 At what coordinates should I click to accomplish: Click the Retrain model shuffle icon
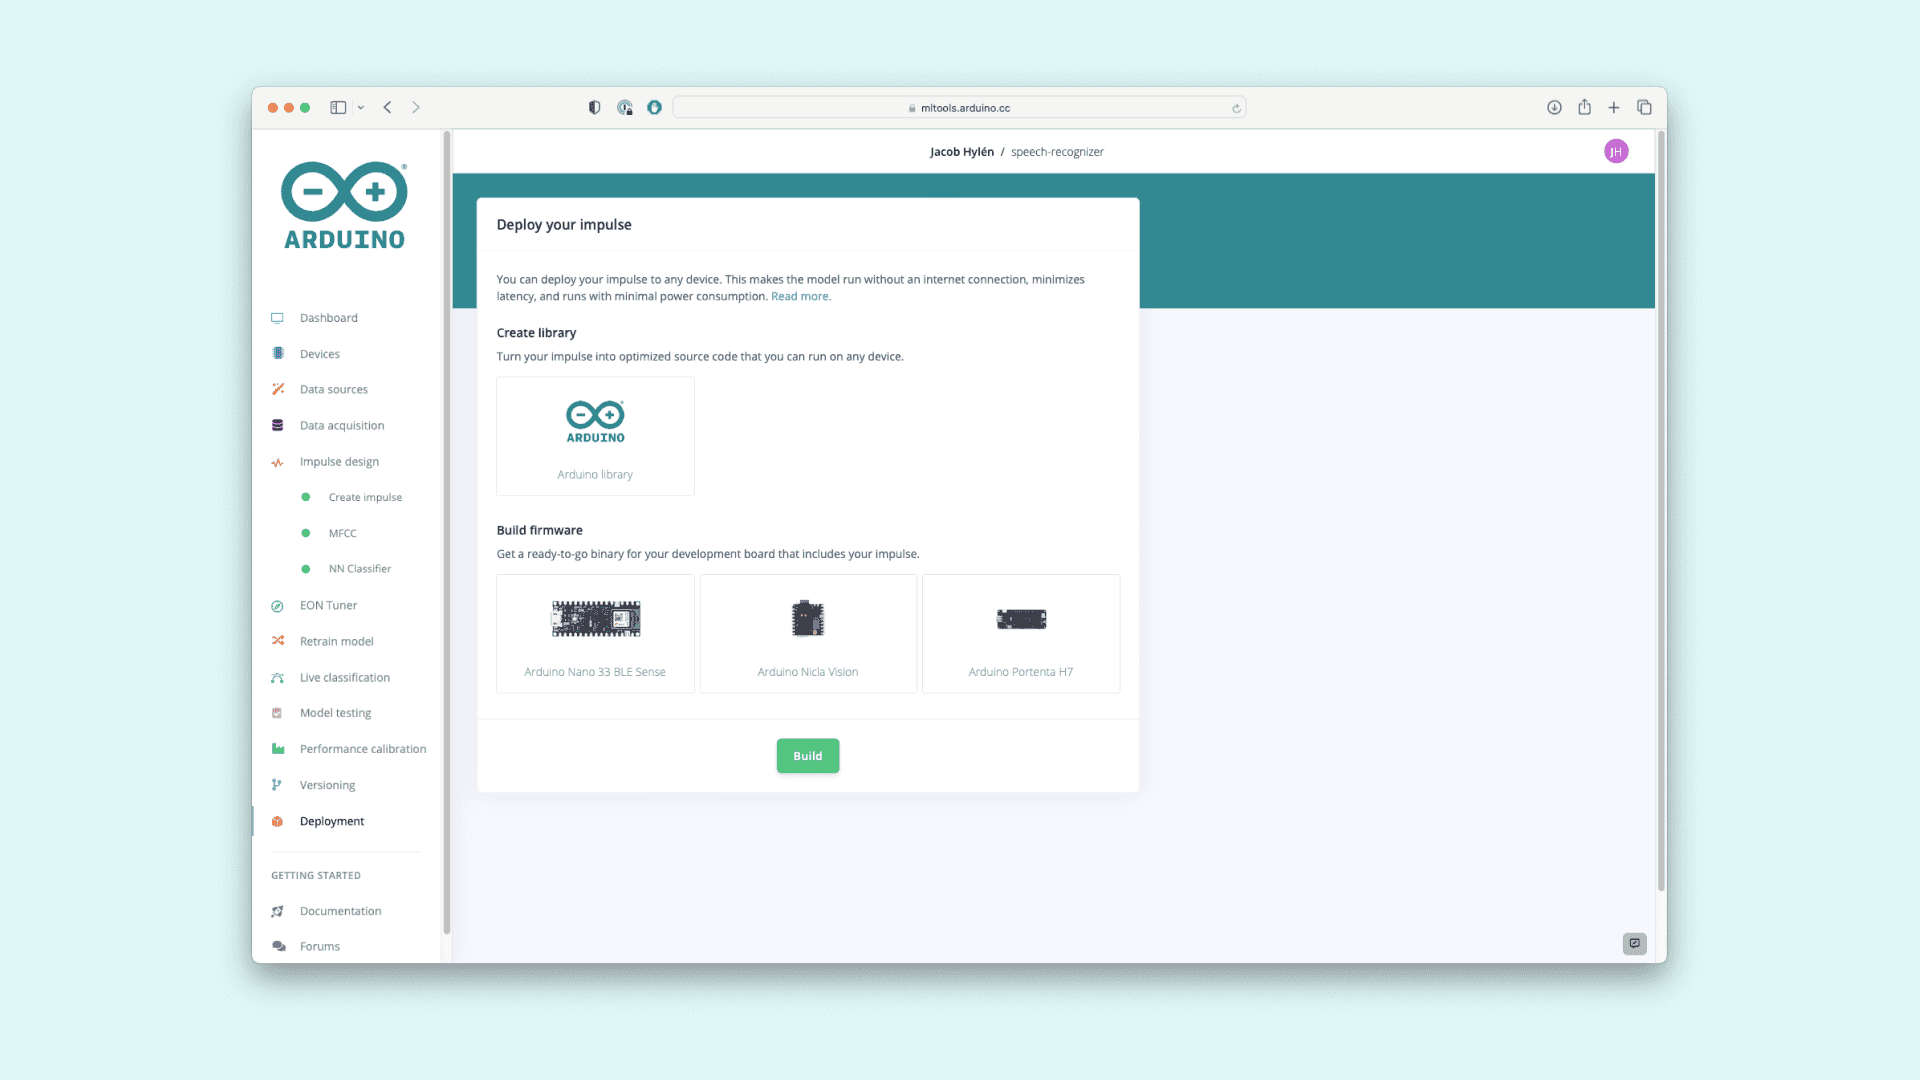[277, 641]
